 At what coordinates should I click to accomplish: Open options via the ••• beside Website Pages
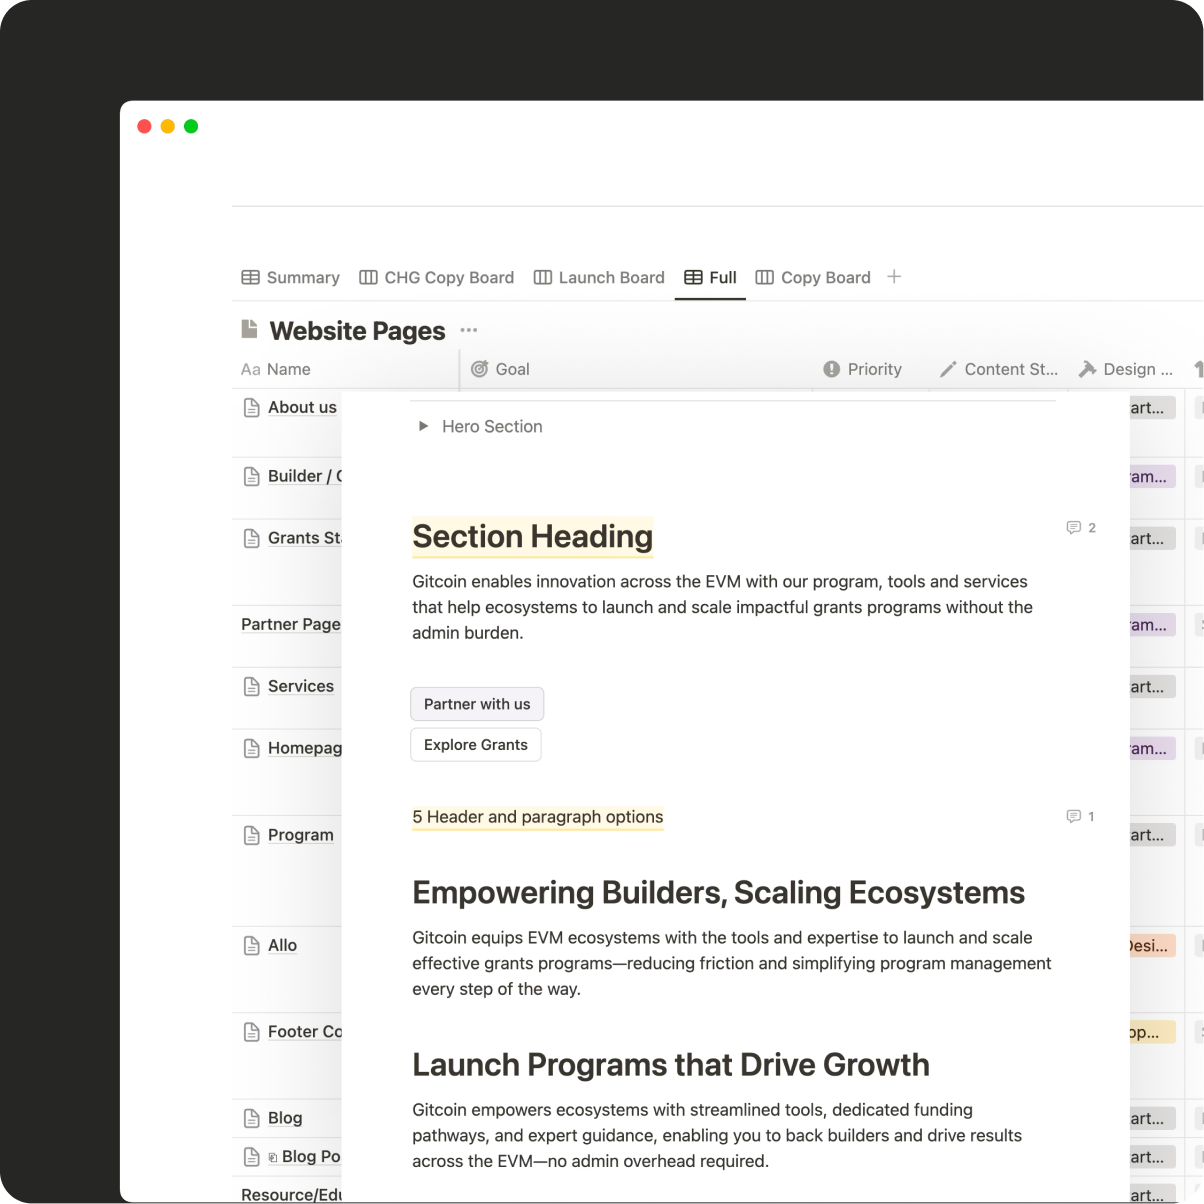468,329
